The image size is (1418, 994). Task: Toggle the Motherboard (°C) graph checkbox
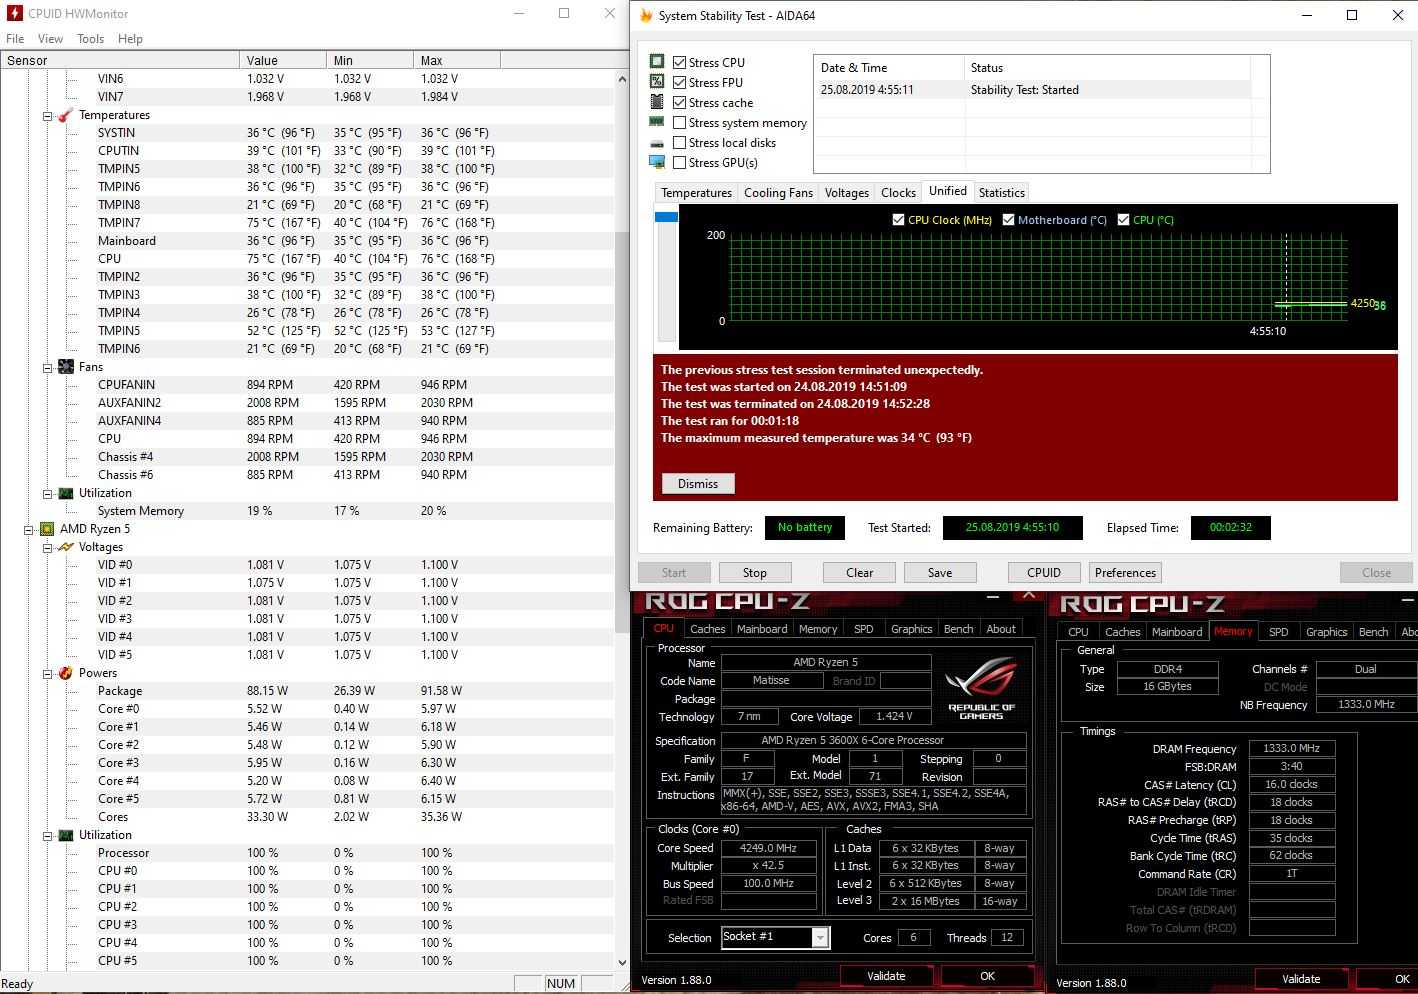(1008, 220)
